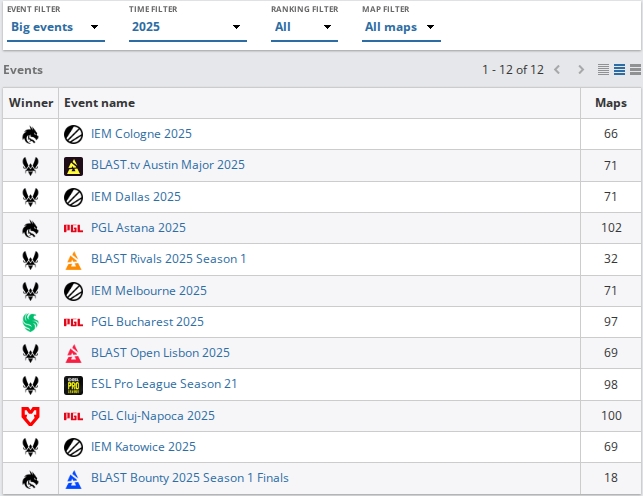Viewport: 643px width, 496px height.
Task: Click maps count 102 for PGL Astana
Action: (x=611, y=228)
